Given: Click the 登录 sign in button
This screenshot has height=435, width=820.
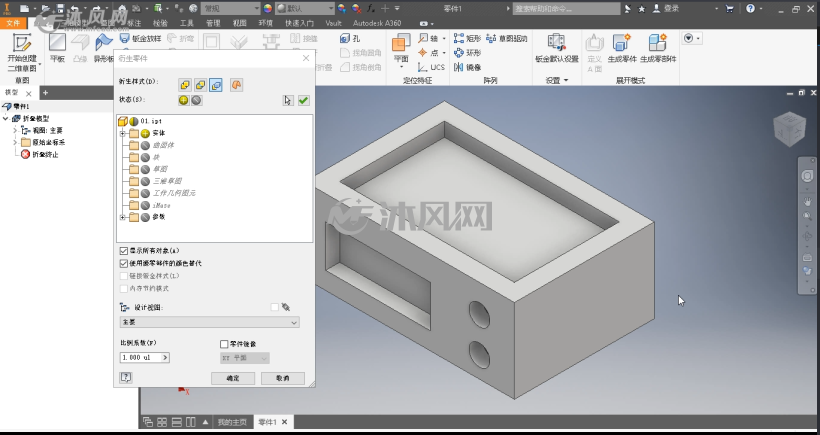Looking at the screenshot, I should click(x=666, y=8).
